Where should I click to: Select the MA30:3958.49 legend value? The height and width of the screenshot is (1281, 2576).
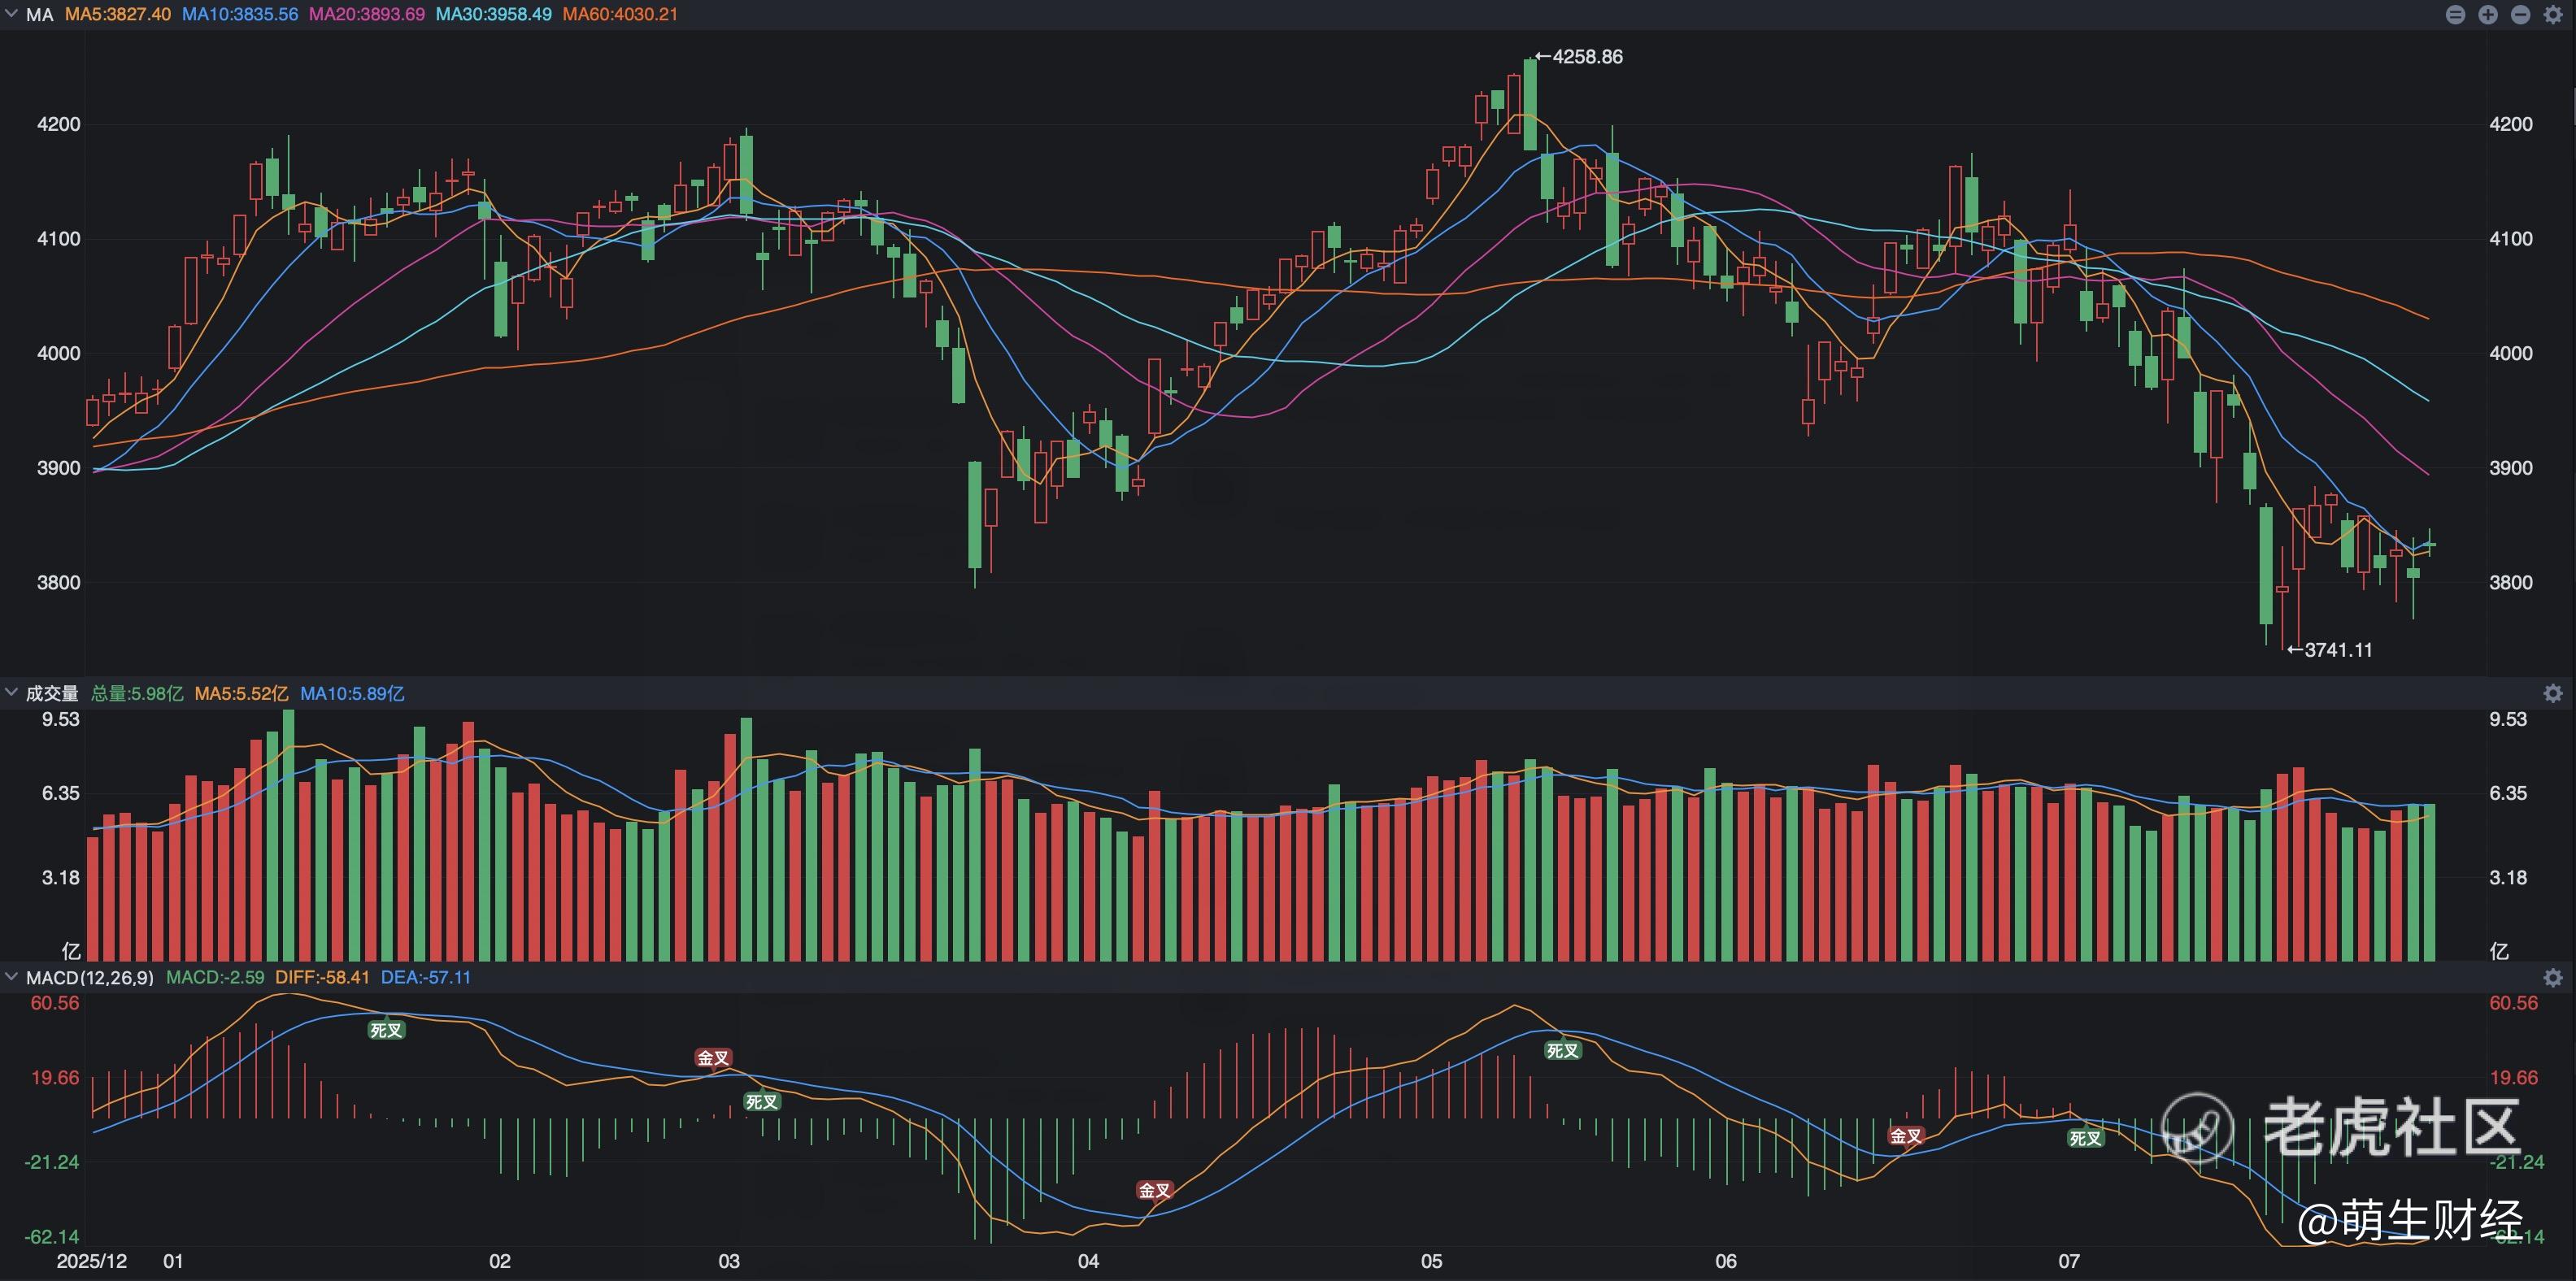(x=494, y=15)
